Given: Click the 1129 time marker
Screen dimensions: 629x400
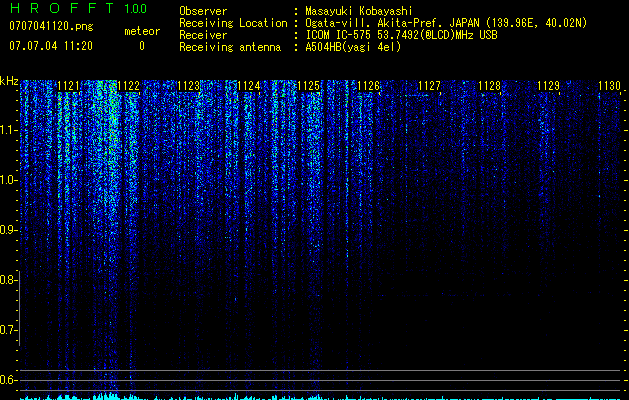Looking at the screenshot, I should pos(549,86).
